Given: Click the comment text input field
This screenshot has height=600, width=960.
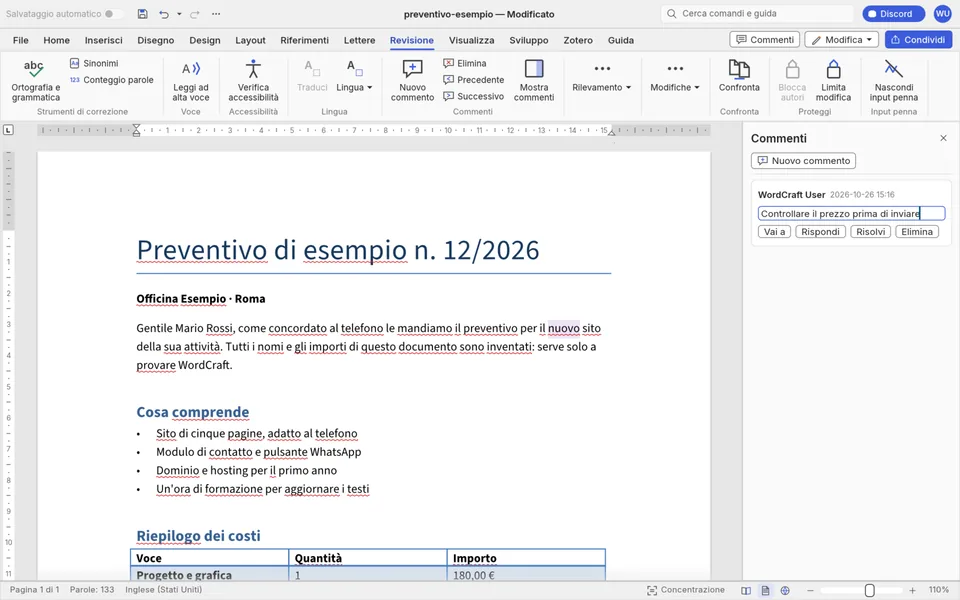Looking at the screenshot, I should pyautogui.click(x=851, y=213).
